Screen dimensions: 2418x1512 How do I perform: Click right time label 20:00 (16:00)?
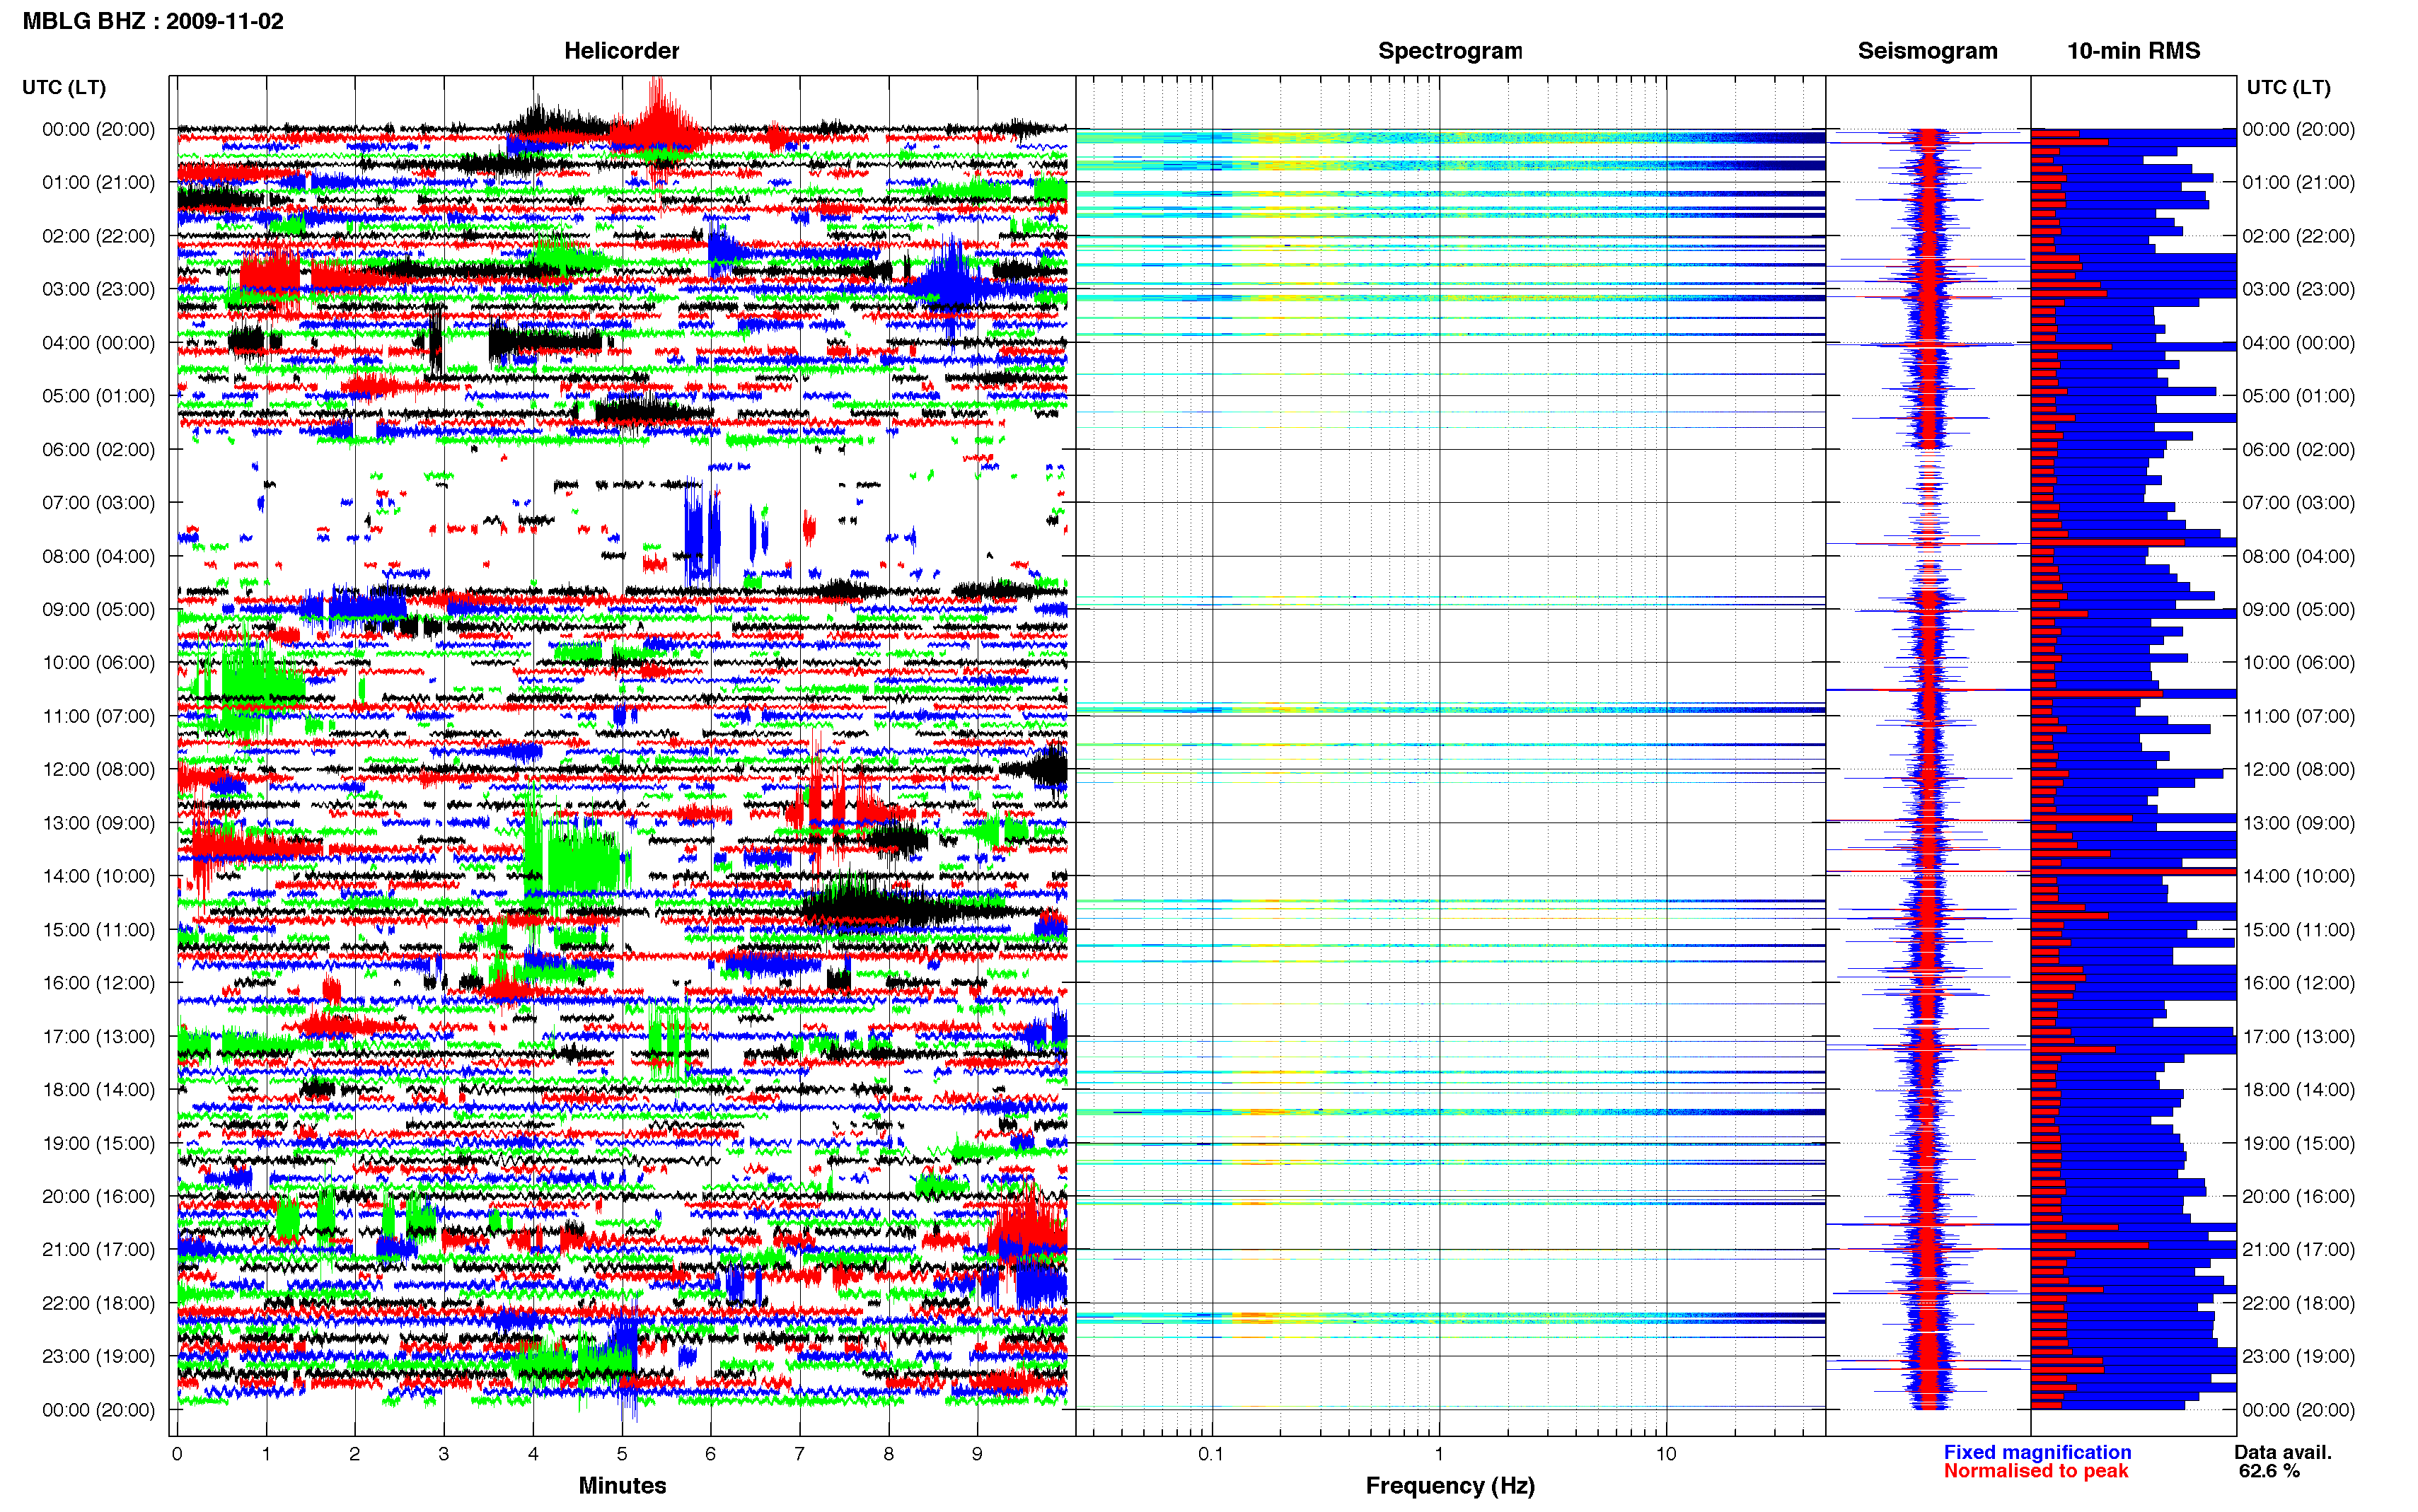[x=2298, y=1196]
